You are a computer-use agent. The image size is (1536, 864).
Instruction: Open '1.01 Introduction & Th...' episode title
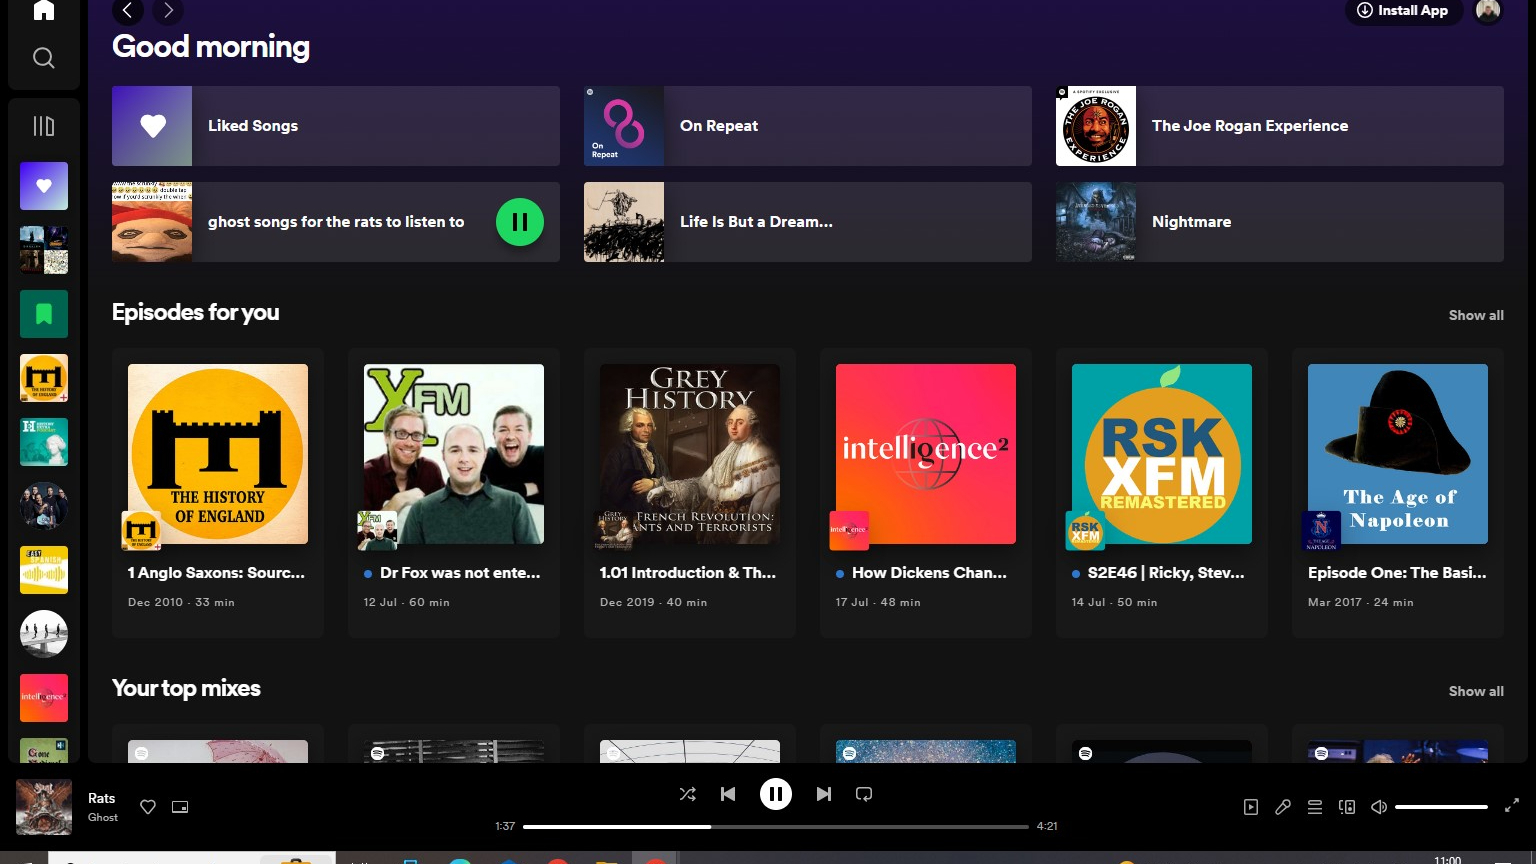[688, 573]
